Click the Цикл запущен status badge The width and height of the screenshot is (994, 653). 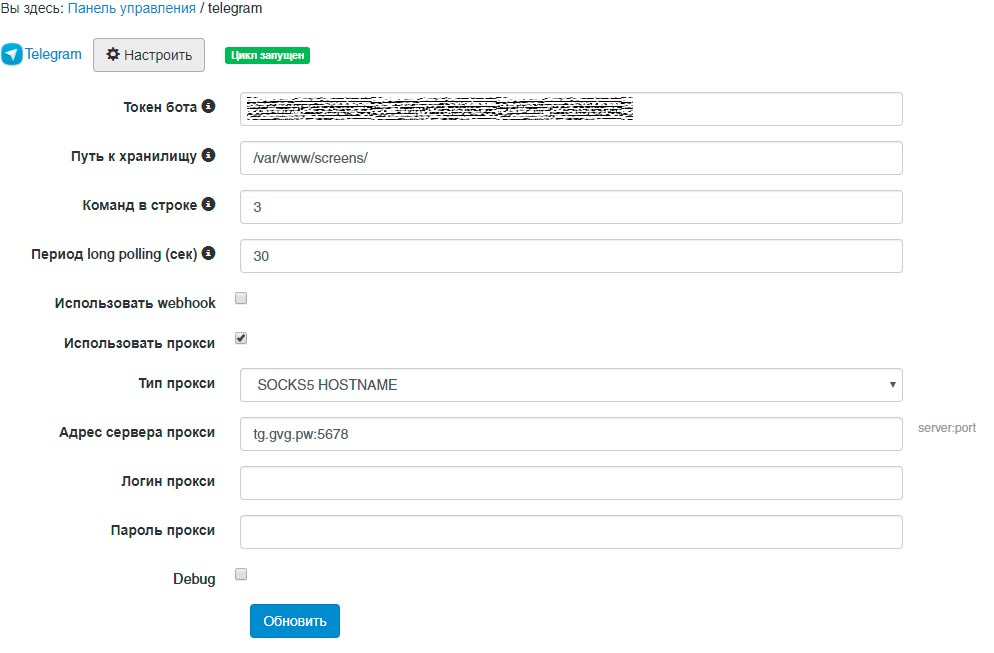[268, 56]
